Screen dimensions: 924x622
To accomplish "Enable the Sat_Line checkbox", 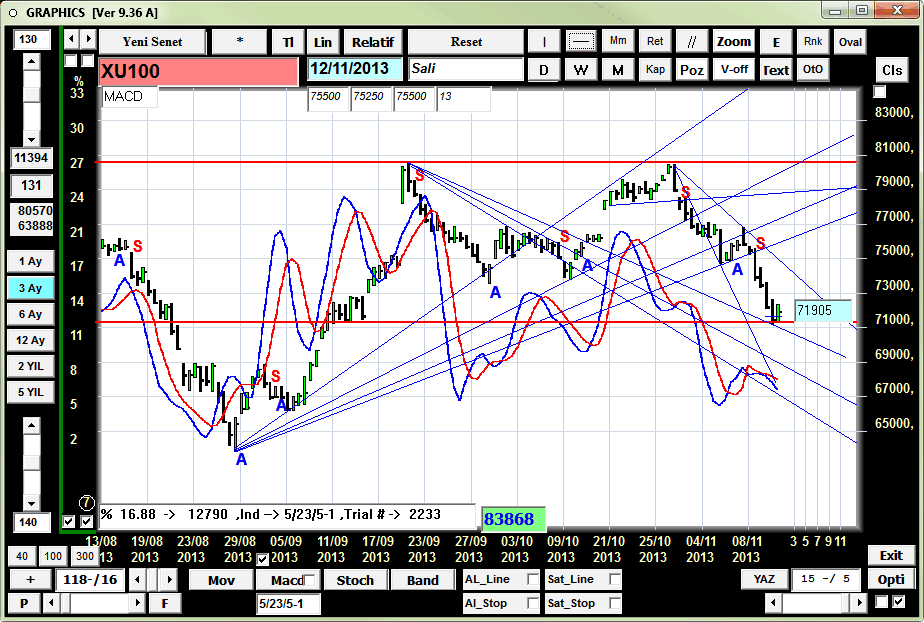I will pos(615,579).
